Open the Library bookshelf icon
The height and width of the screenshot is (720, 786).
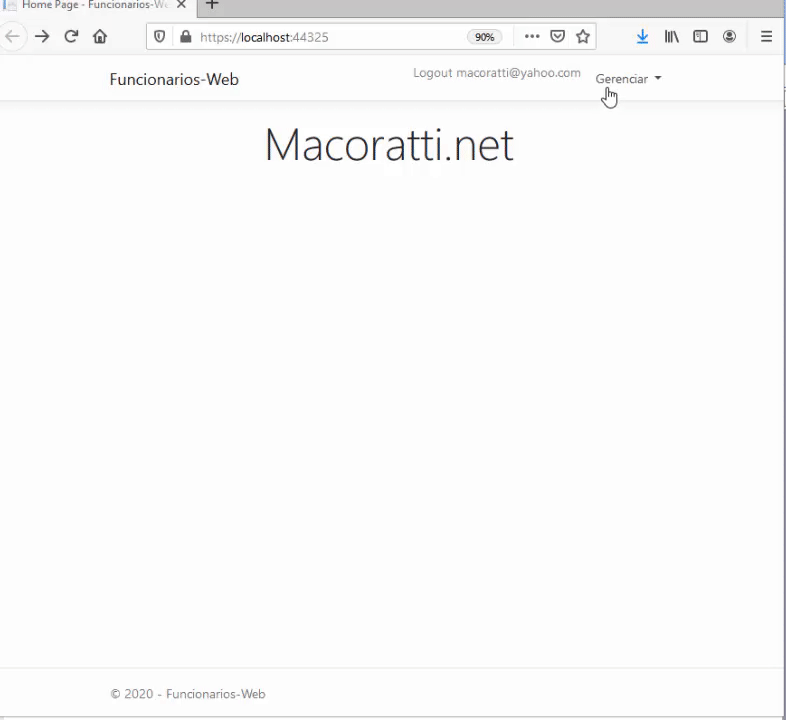click(x=672, y=37)
